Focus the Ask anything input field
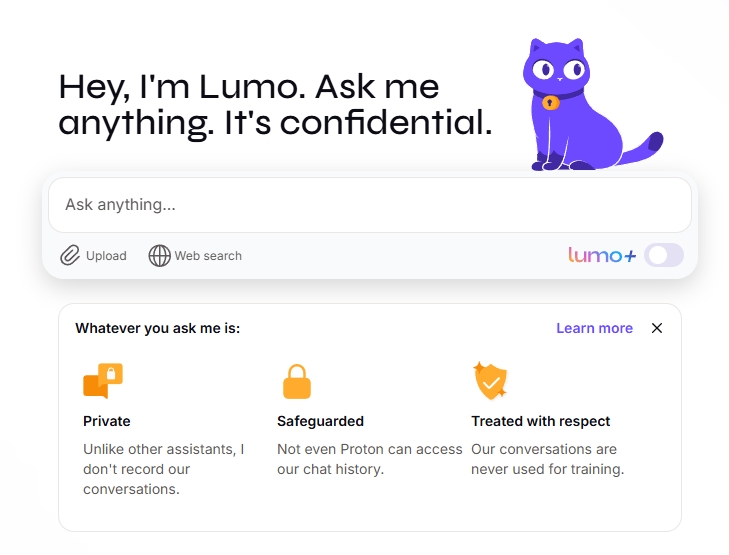 (370, 205)
